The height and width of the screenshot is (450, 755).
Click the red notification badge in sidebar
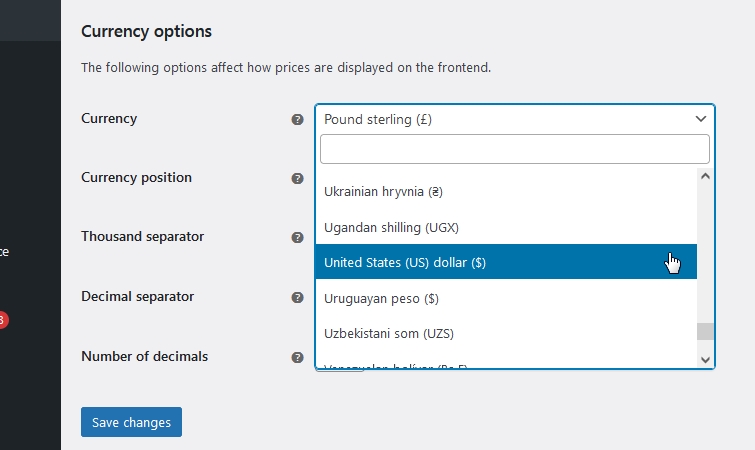(2, 320)
